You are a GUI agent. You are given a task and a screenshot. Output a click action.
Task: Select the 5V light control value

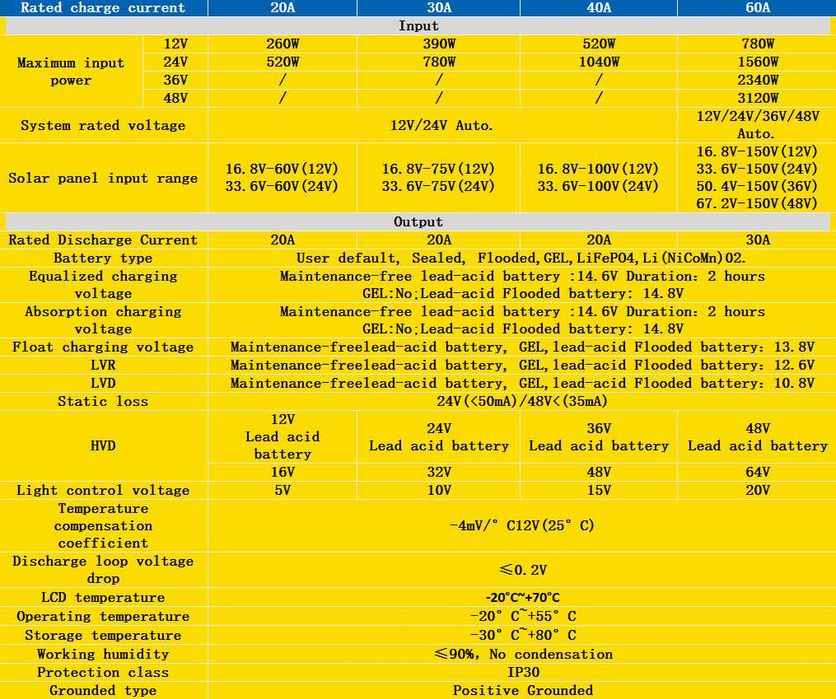coord(283,491)
